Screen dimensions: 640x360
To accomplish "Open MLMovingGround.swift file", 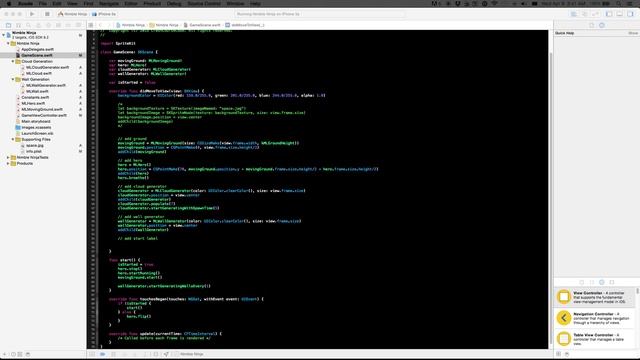I will pyautogui.click(x=42, y=109).
